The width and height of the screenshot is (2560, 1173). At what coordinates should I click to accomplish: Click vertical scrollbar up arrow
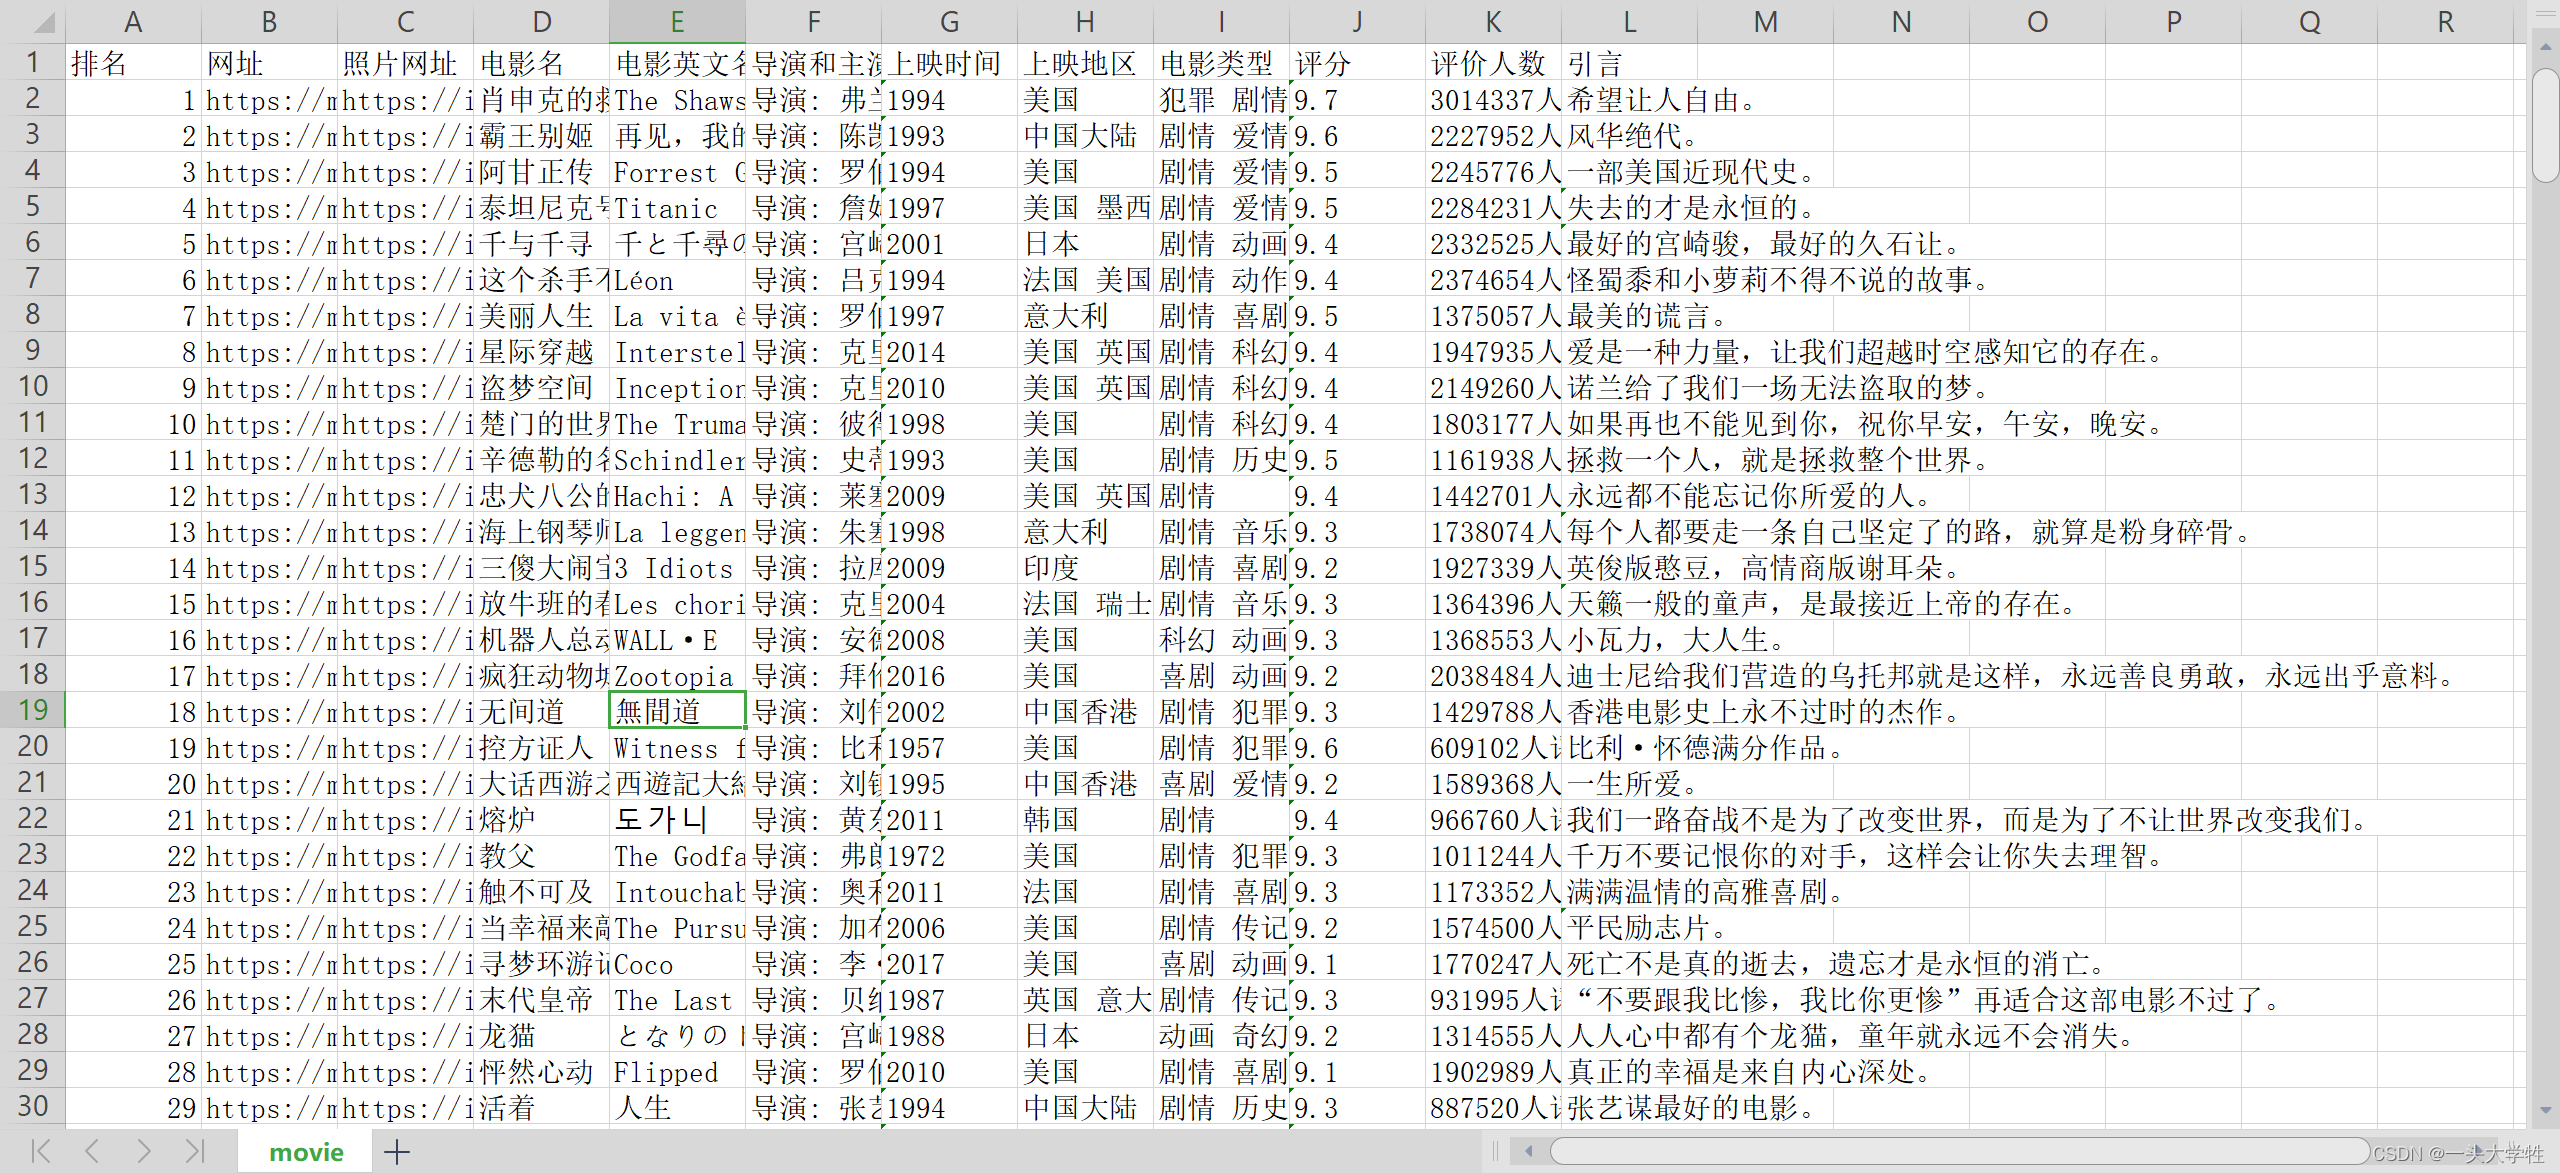[x=2545, y=48]
